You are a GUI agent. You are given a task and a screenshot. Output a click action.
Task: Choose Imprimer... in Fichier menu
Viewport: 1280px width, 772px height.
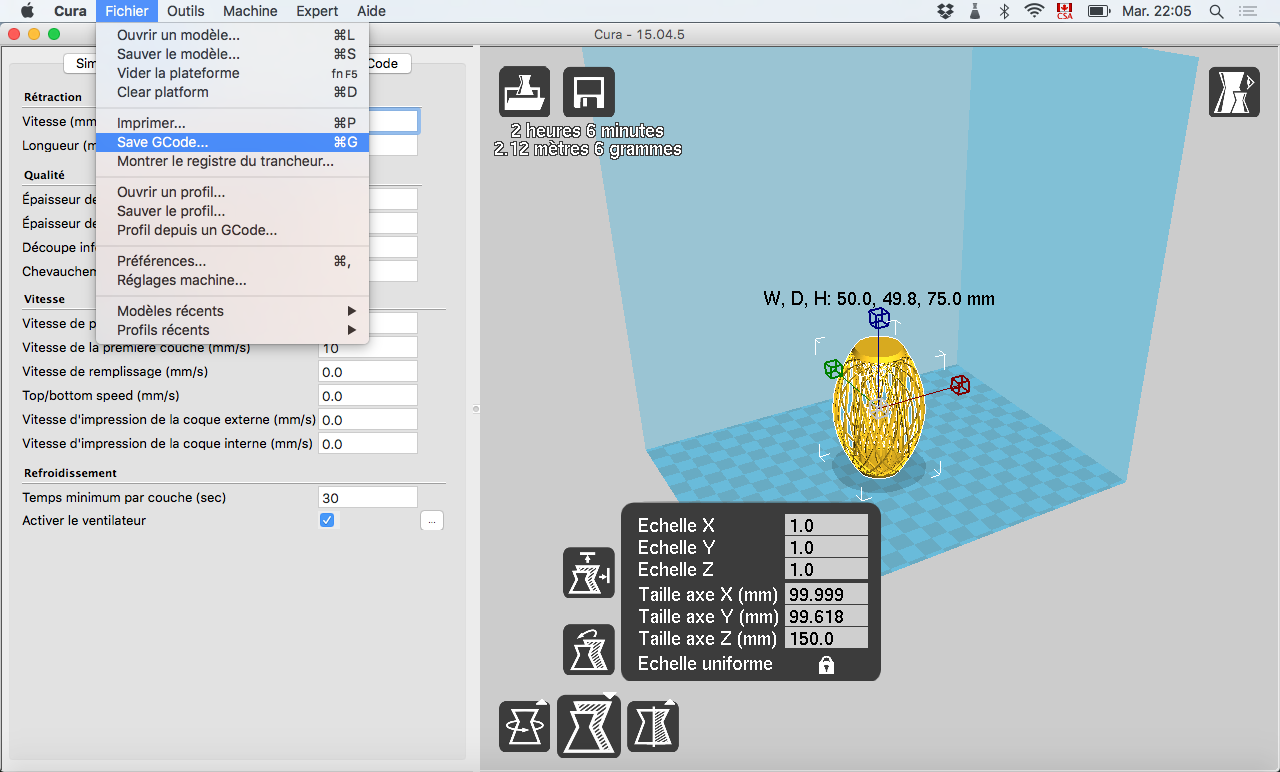(x=232, y=123)
